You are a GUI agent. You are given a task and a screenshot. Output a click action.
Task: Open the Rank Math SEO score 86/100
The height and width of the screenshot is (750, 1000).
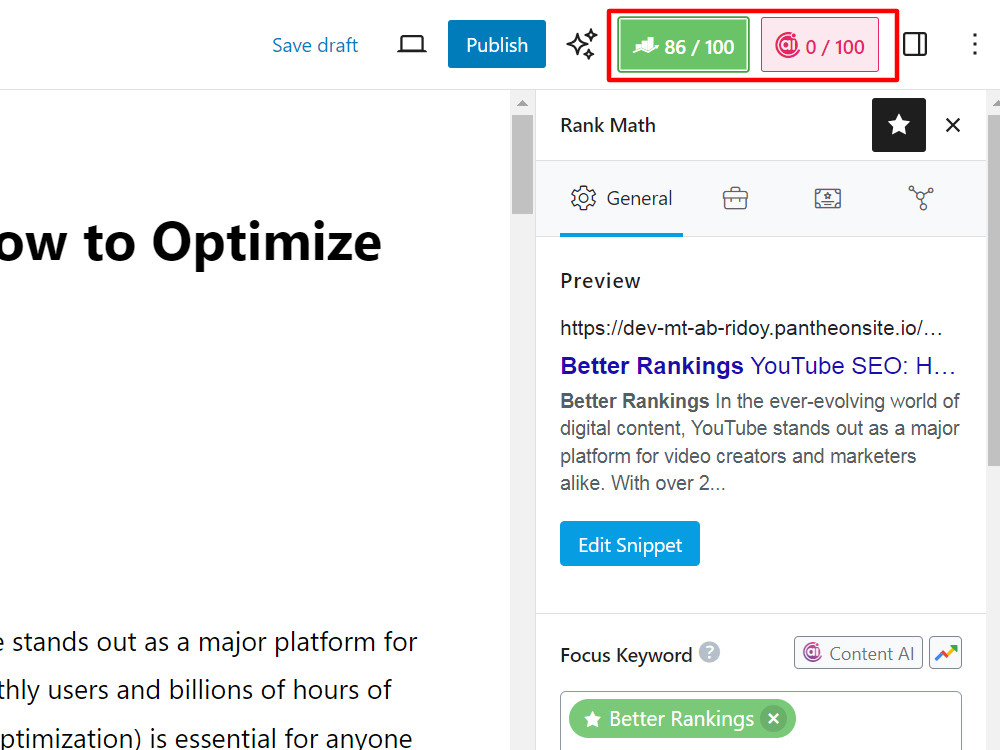pyautogui.click(x=683, y=45)
